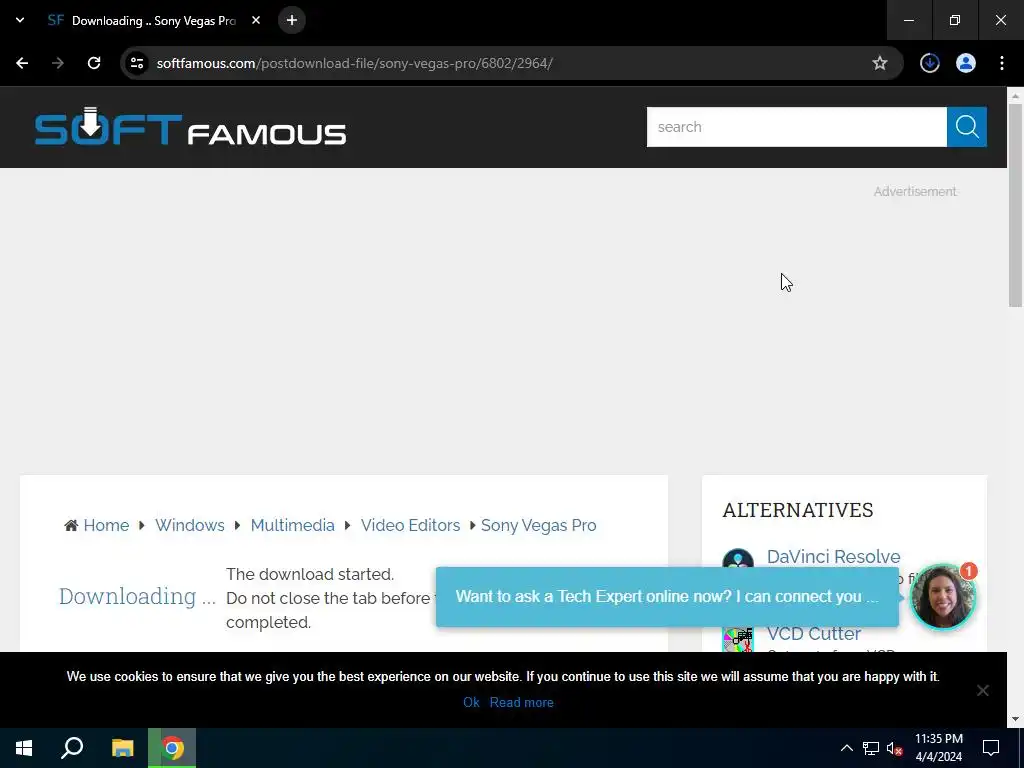Click the network tray icon
The image size is (1024, 768).
(x=871, y=748)
